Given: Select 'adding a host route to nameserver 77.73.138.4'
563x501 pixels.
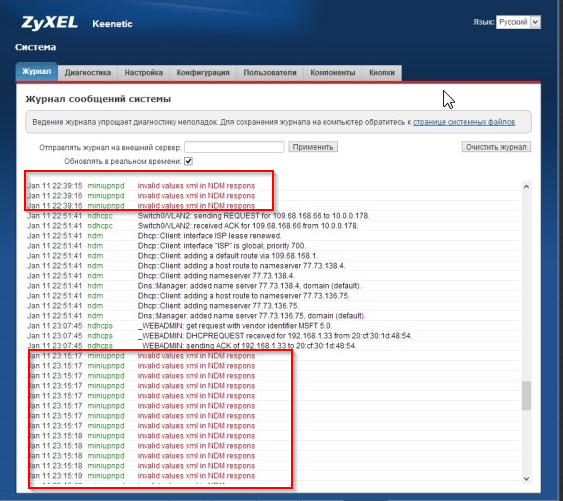Looking at the screenshot, I should [x=273, y=266].
